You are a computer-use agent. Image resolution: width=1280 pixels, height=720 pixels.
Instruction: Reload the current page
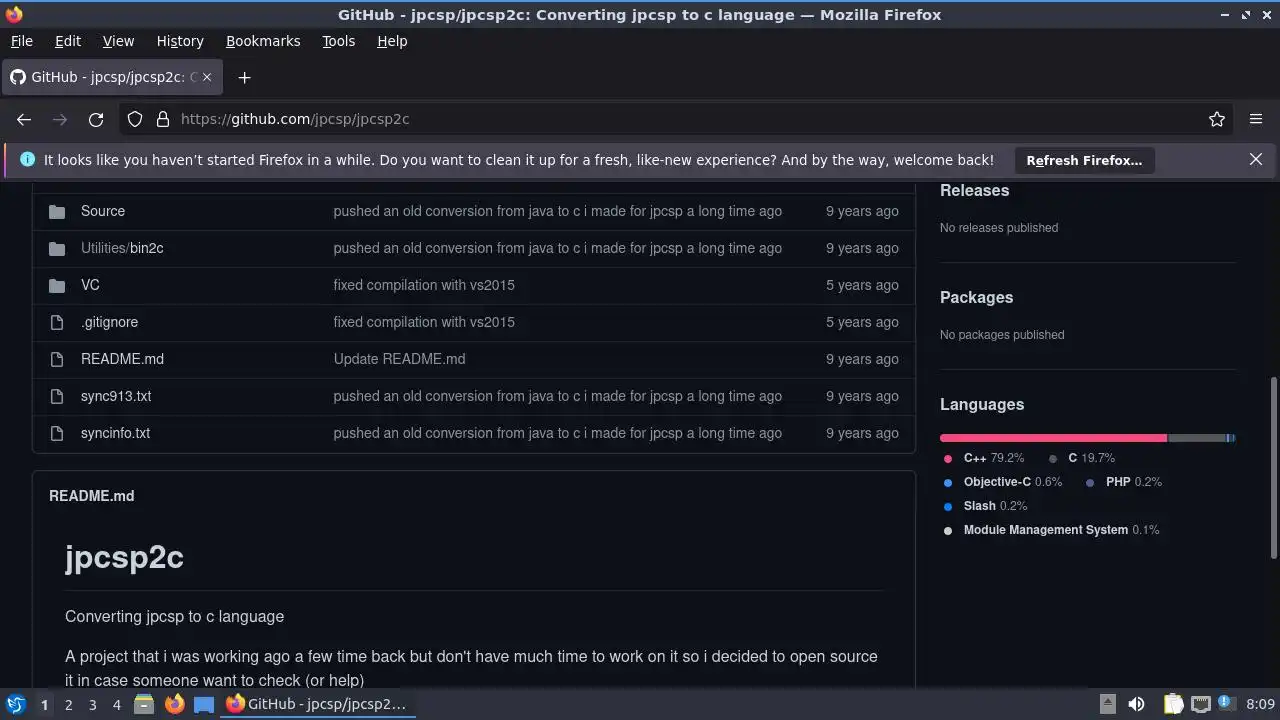tap(96, 119)
